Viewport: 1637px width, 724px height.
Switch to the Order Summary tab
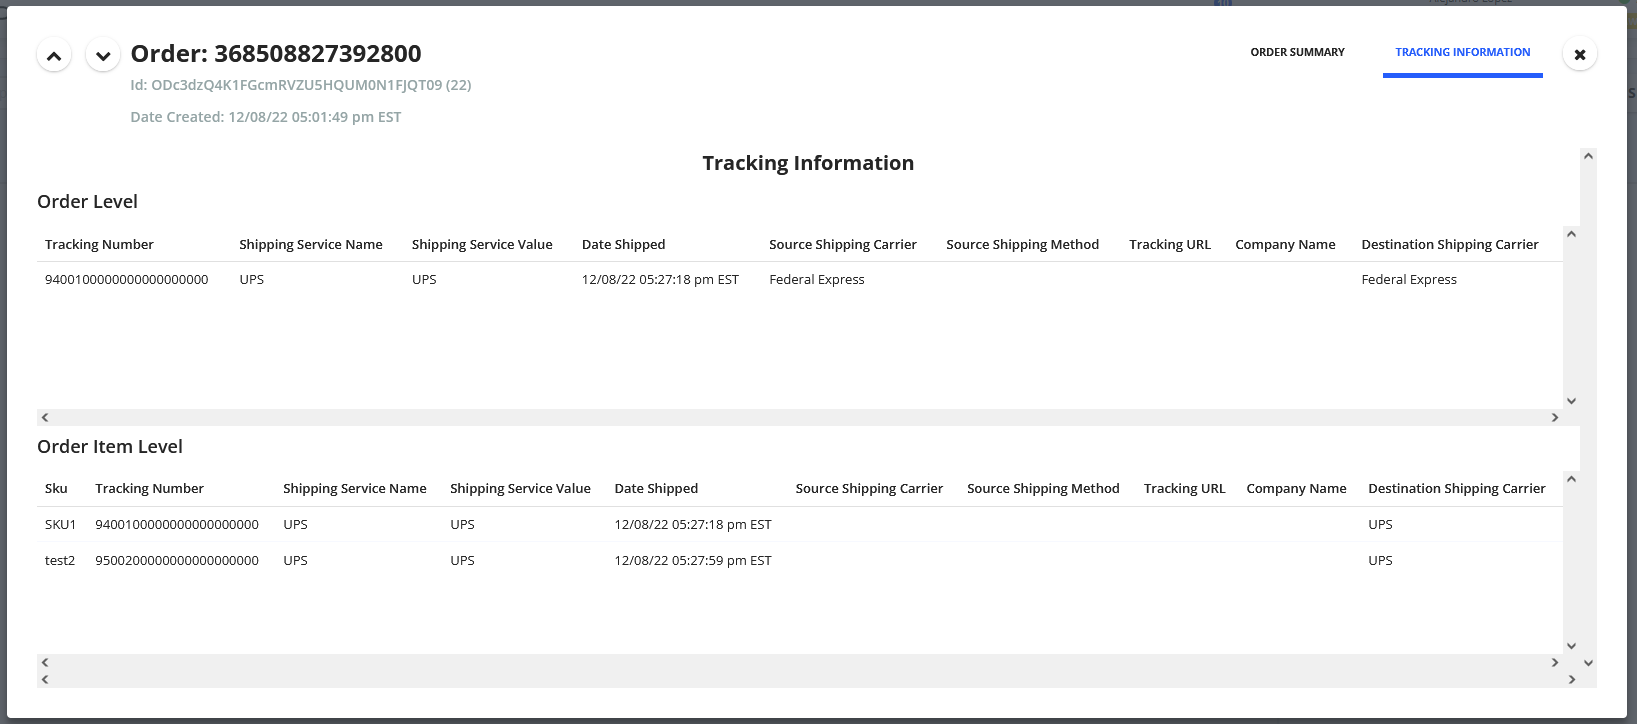[1297, 52]
